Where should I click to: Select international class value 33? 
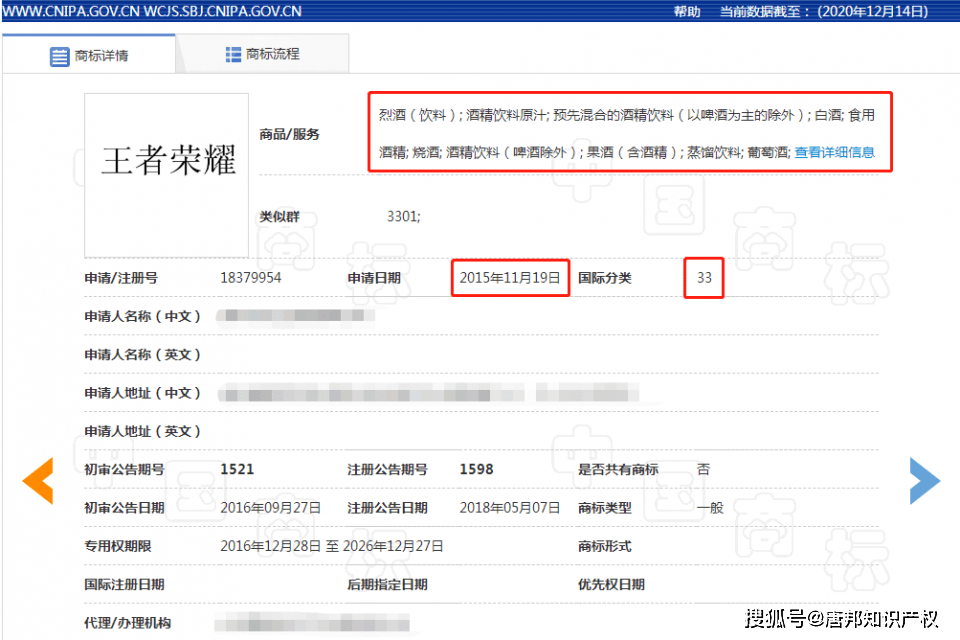point(704,277)
